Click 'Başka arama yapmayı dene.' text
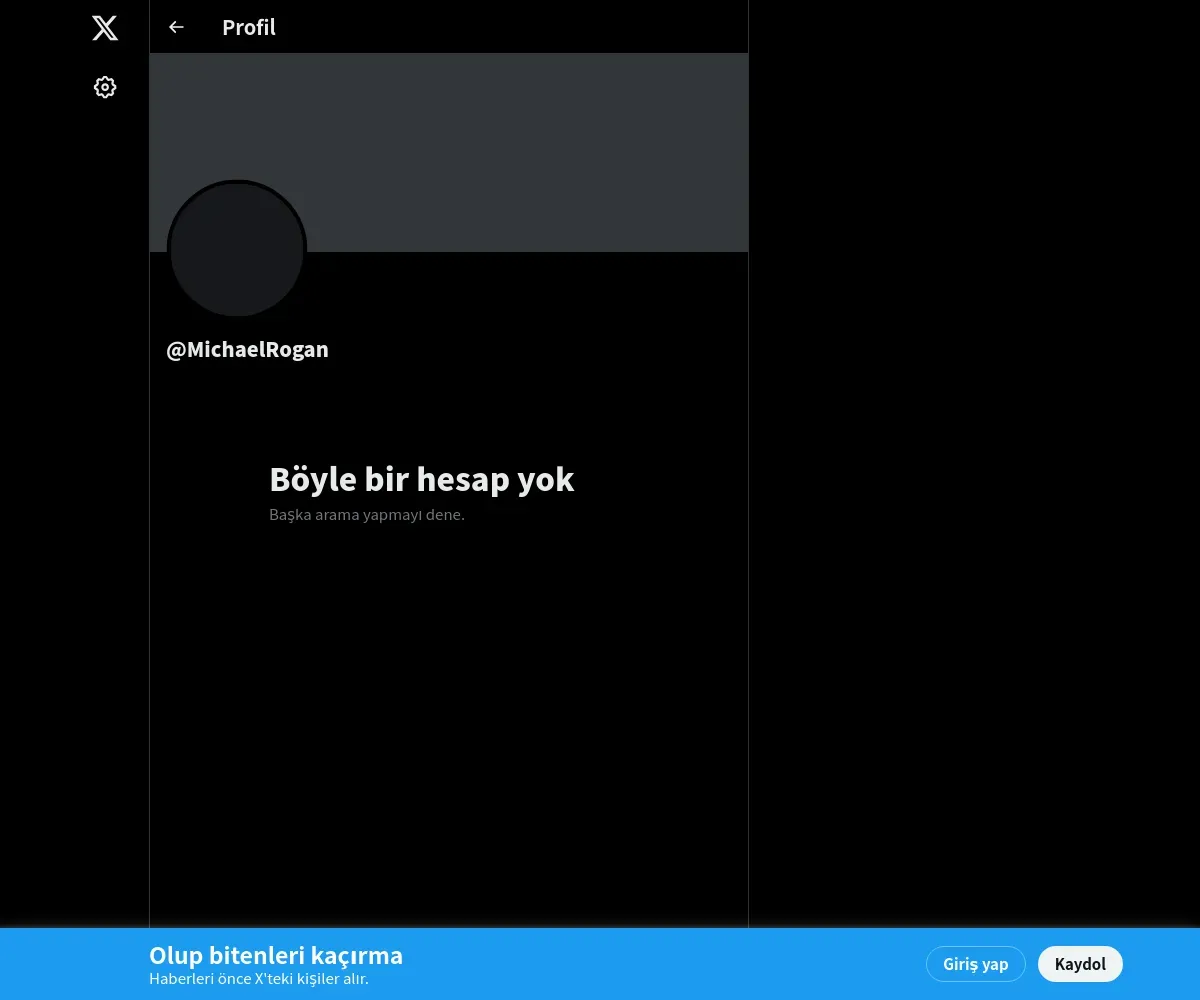1200x1000 pixels. tap(367, 515)
